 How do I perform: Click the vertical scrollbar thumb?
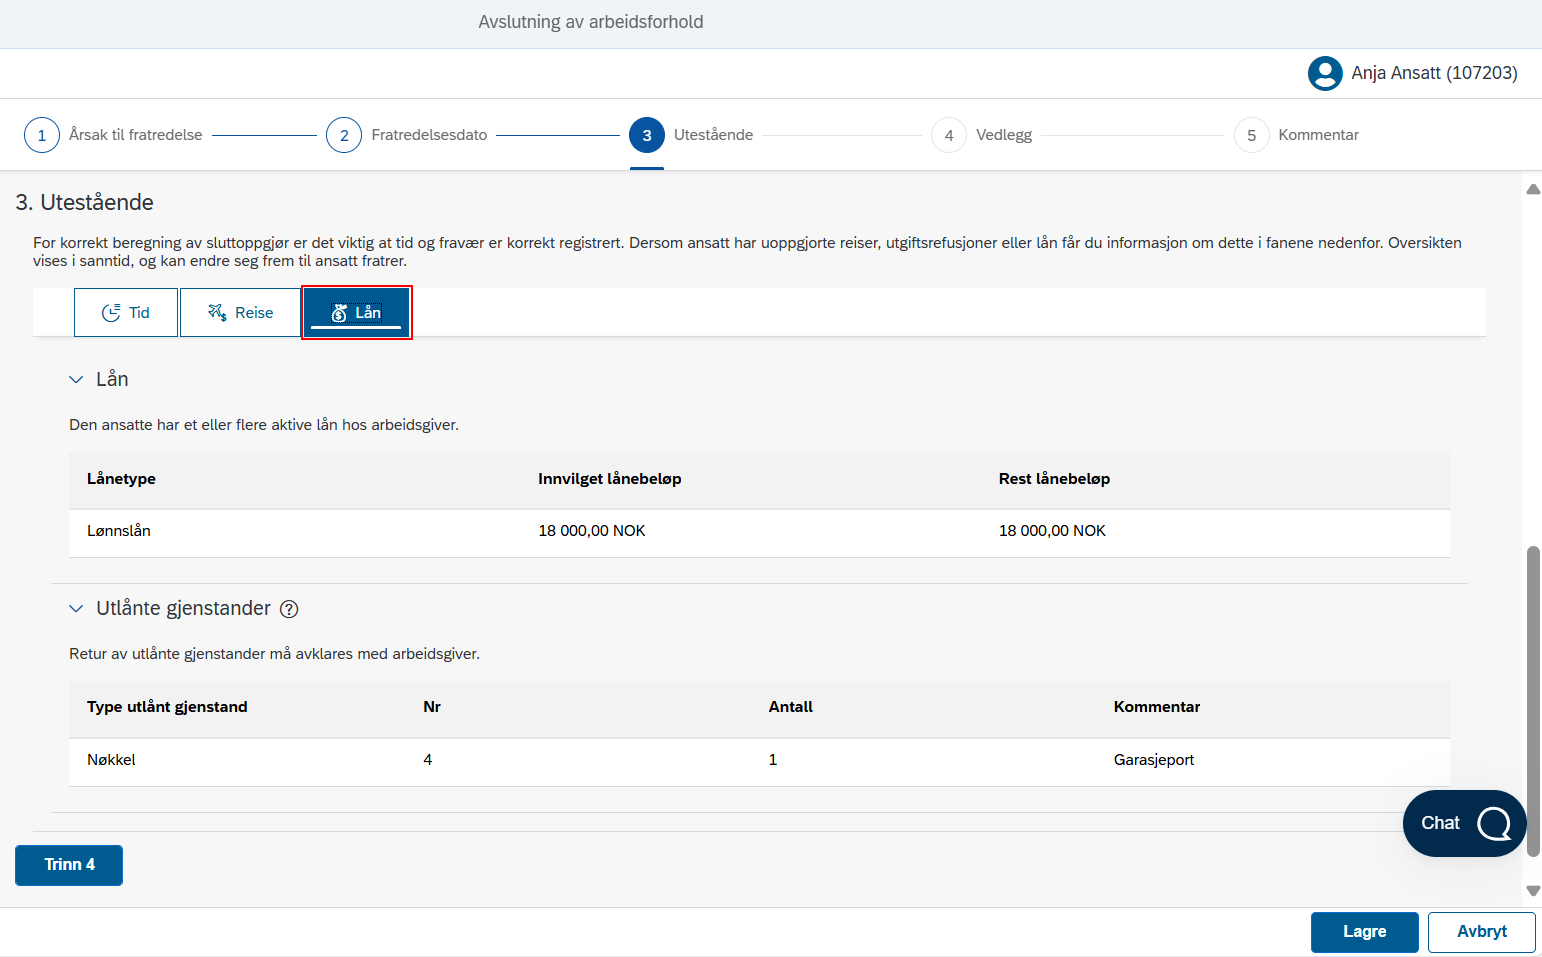(1533, 701)
